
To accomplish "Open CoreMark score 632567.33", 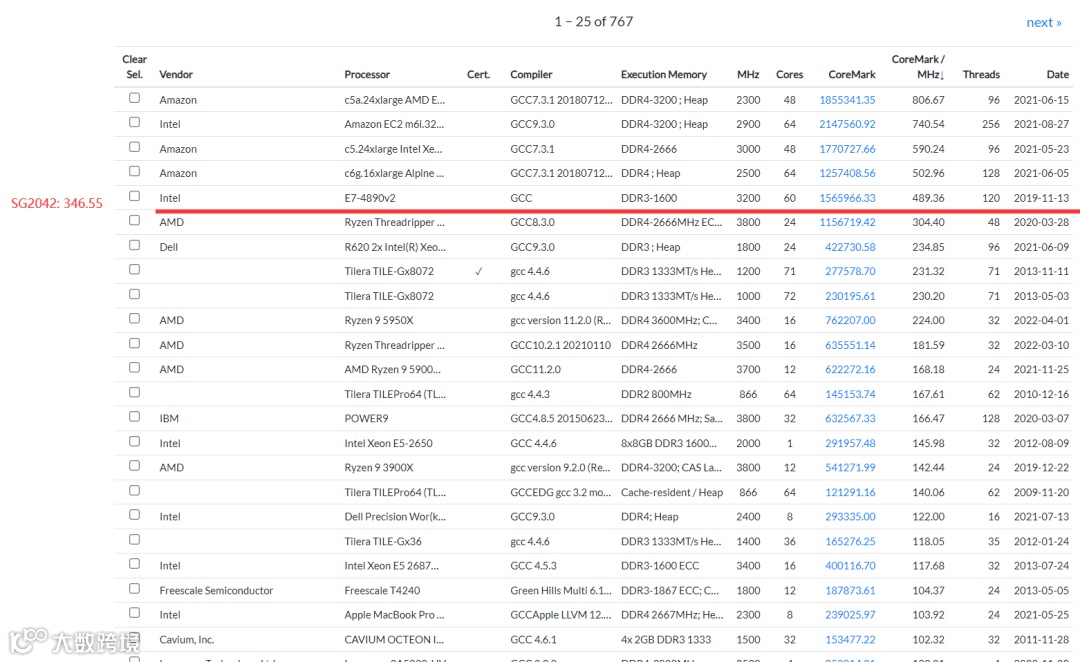I will pyautogui.click(x=850, y=418).
